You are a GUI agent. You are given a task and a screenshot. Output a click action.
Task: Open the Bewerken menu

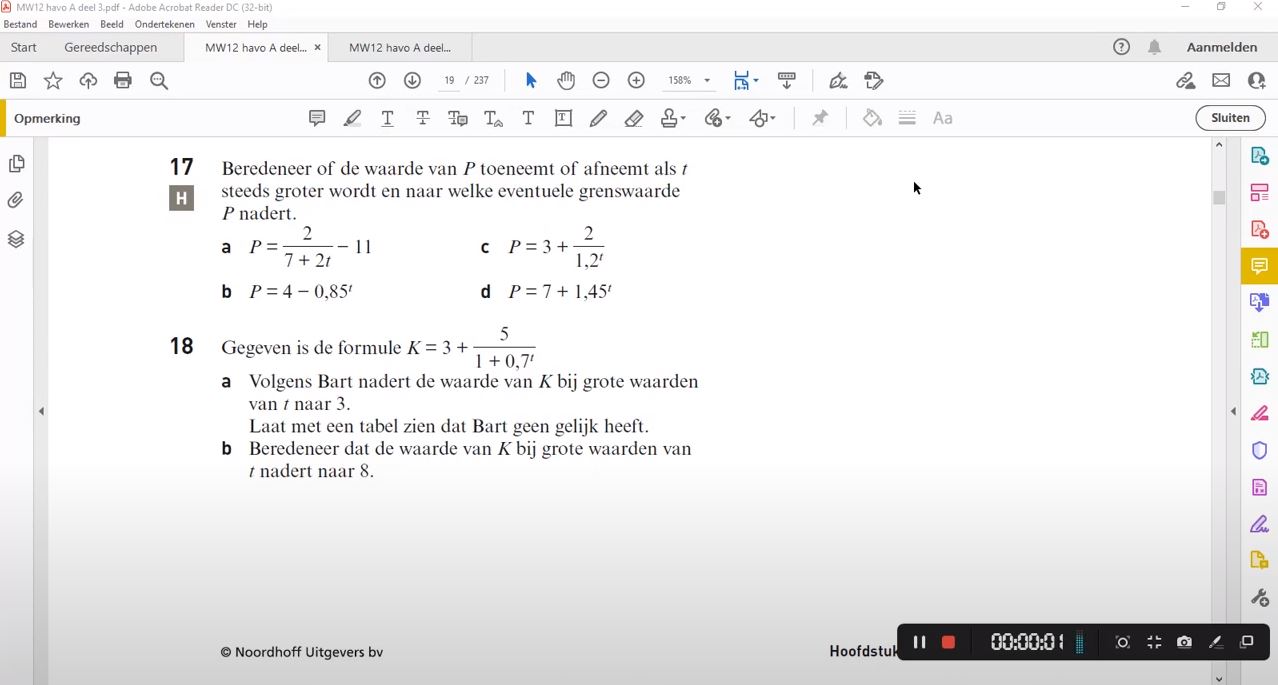(68, 24)
